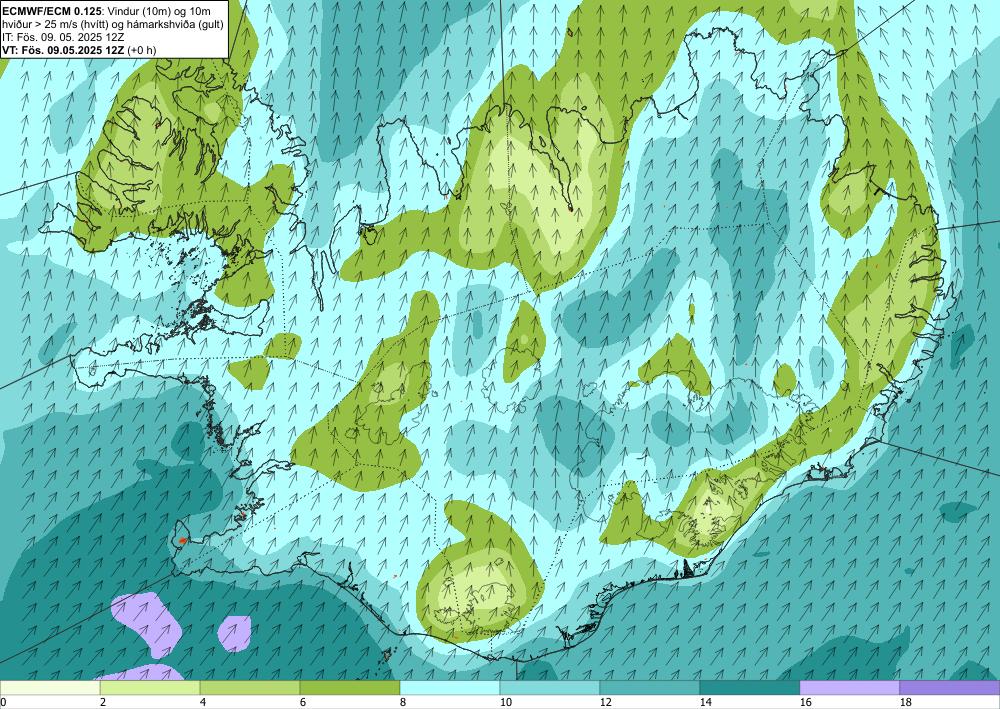
Task: Click the '8' label on the wind scale
Action: pos(403,702)
